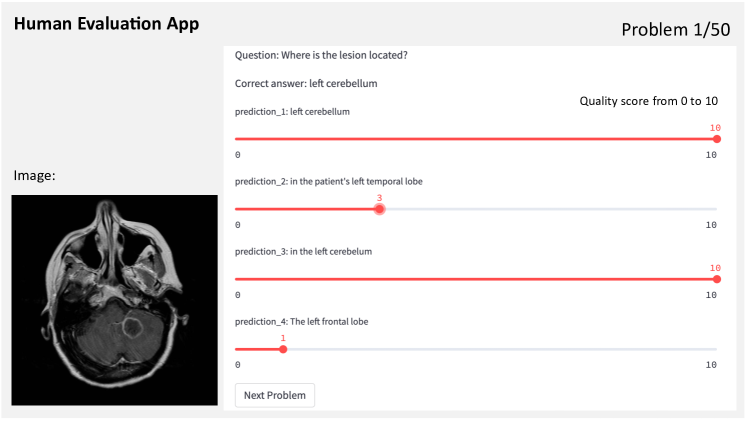Click the prediction_2 slider handle at 3
The width and height of the screenshot is (747, 421).
pyautogui.click(x=379, y=209)
